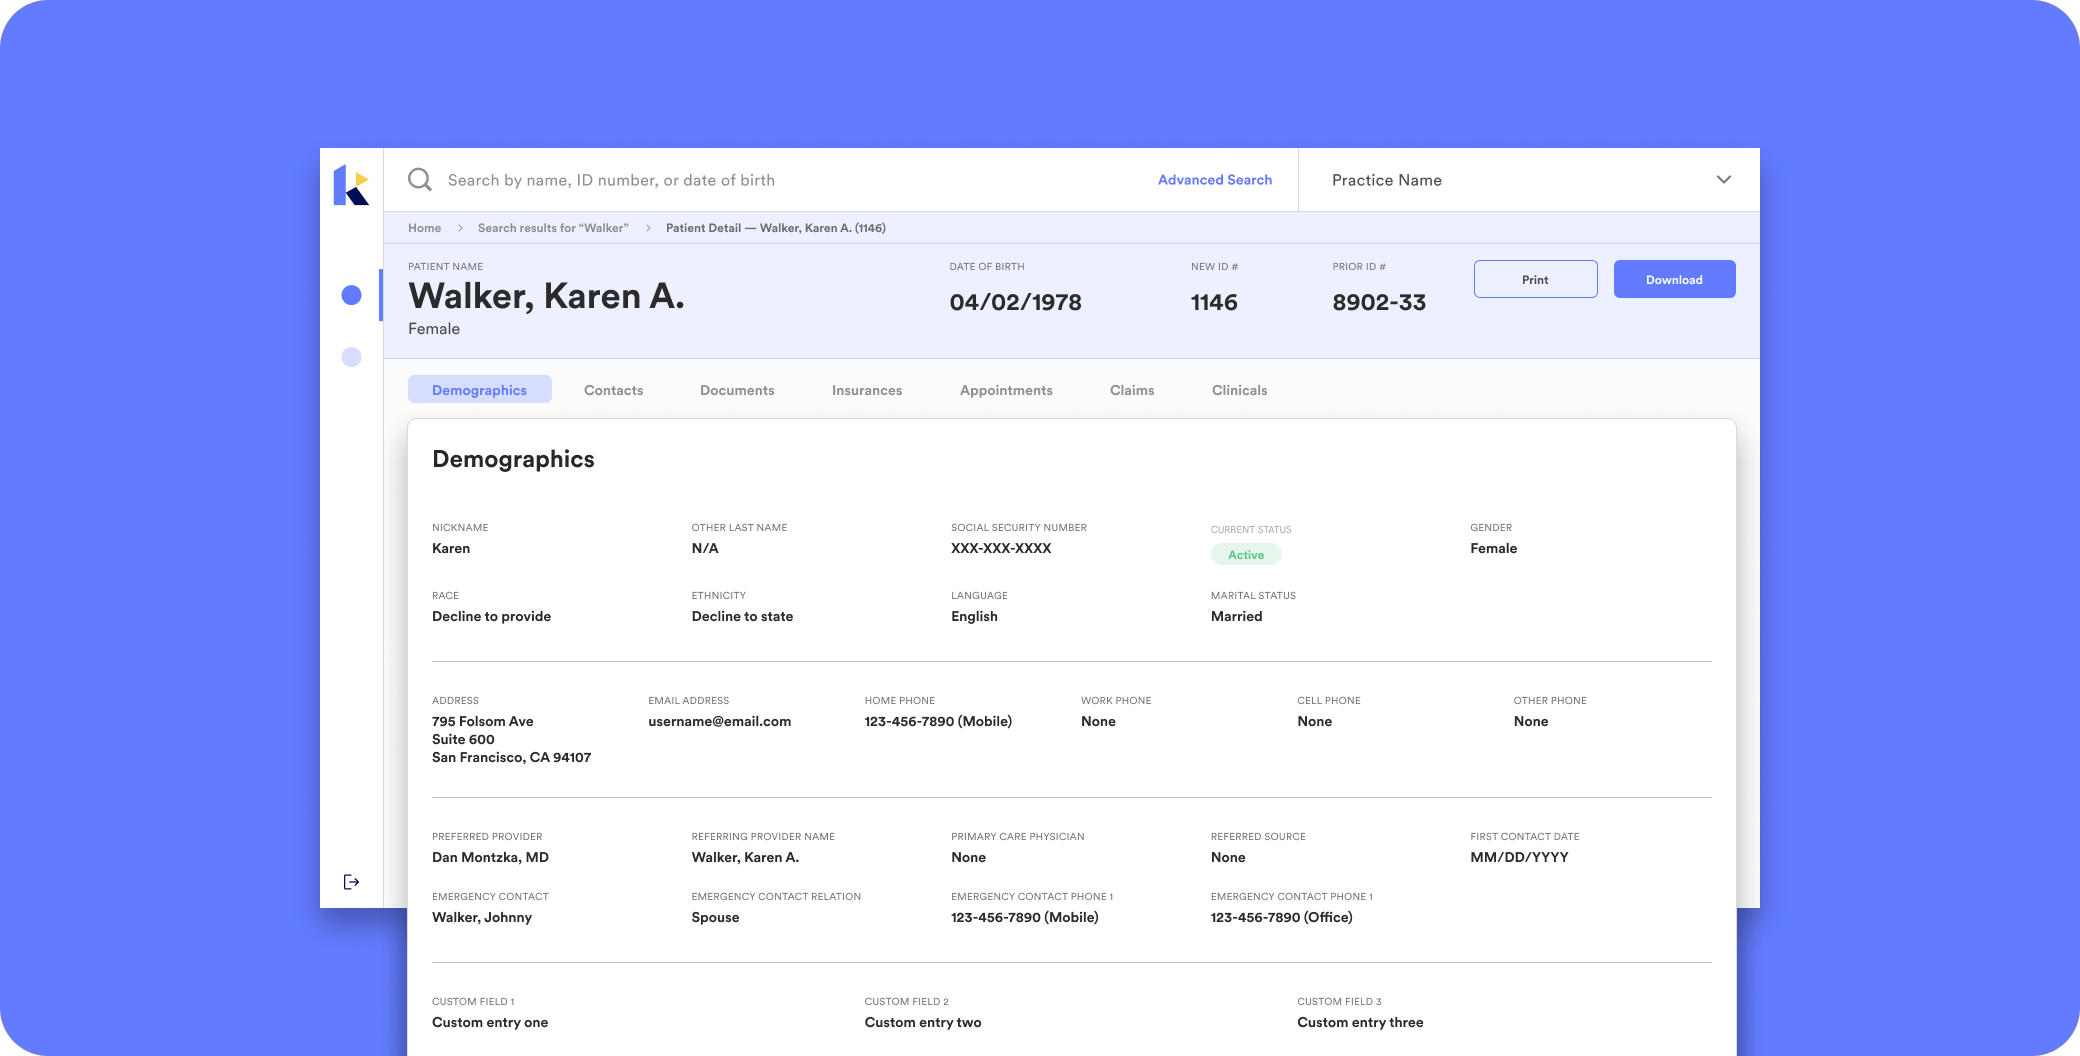Image resolution: width=2080 pixels, height=1056 pixels.
Task: Open the Appointments tab
Action: [x=1006, y=390]
